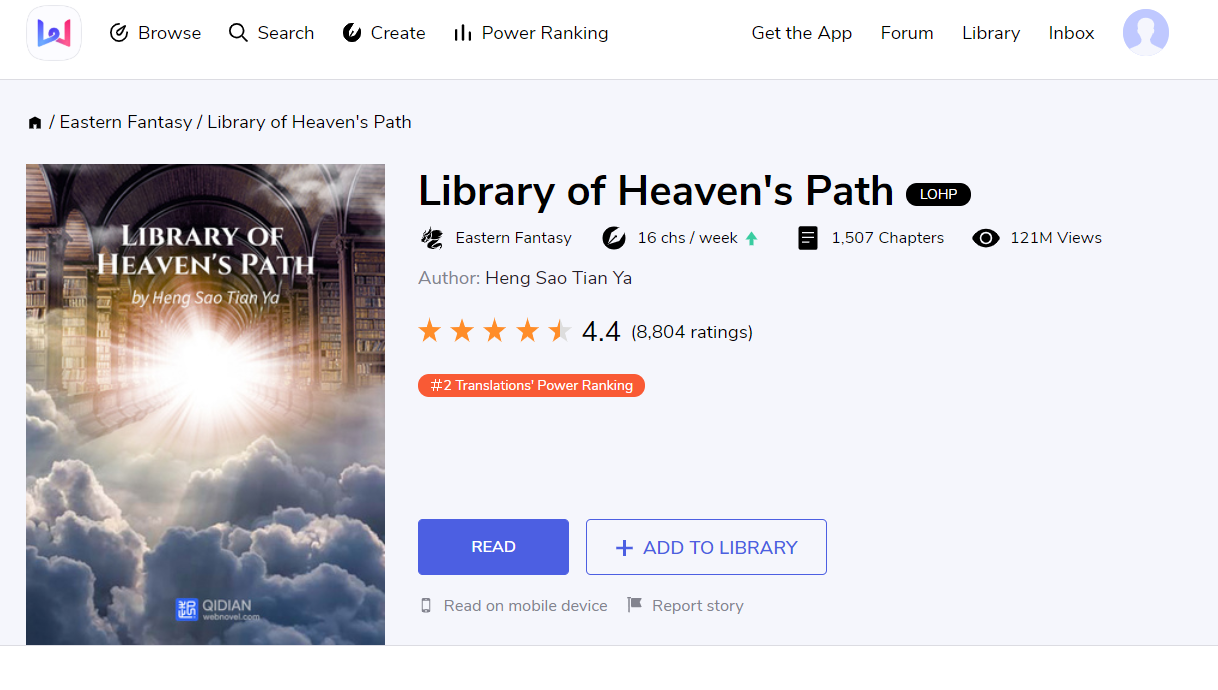Click the 121M Views text

point(1056,238)
